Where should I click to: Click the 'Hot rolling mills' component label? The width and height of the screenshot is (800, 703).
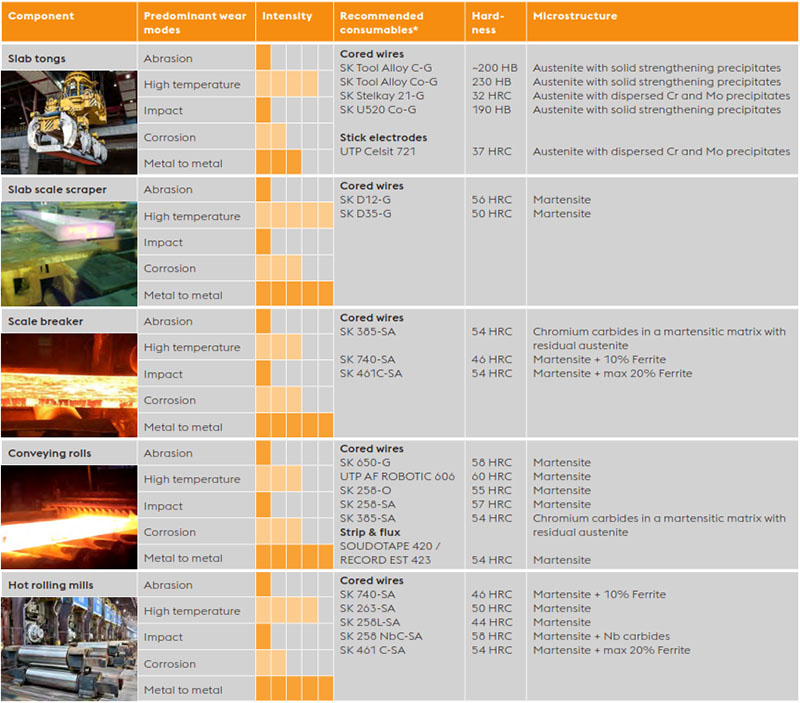51,585
